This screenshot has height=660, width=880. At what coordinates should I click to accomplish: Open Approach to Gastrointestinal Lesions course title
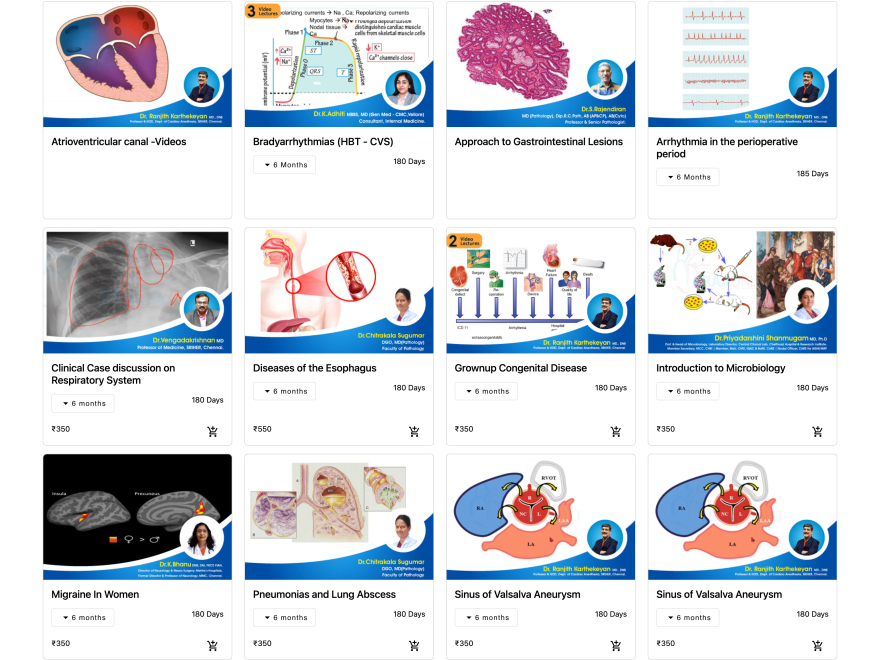pos(539,141)
